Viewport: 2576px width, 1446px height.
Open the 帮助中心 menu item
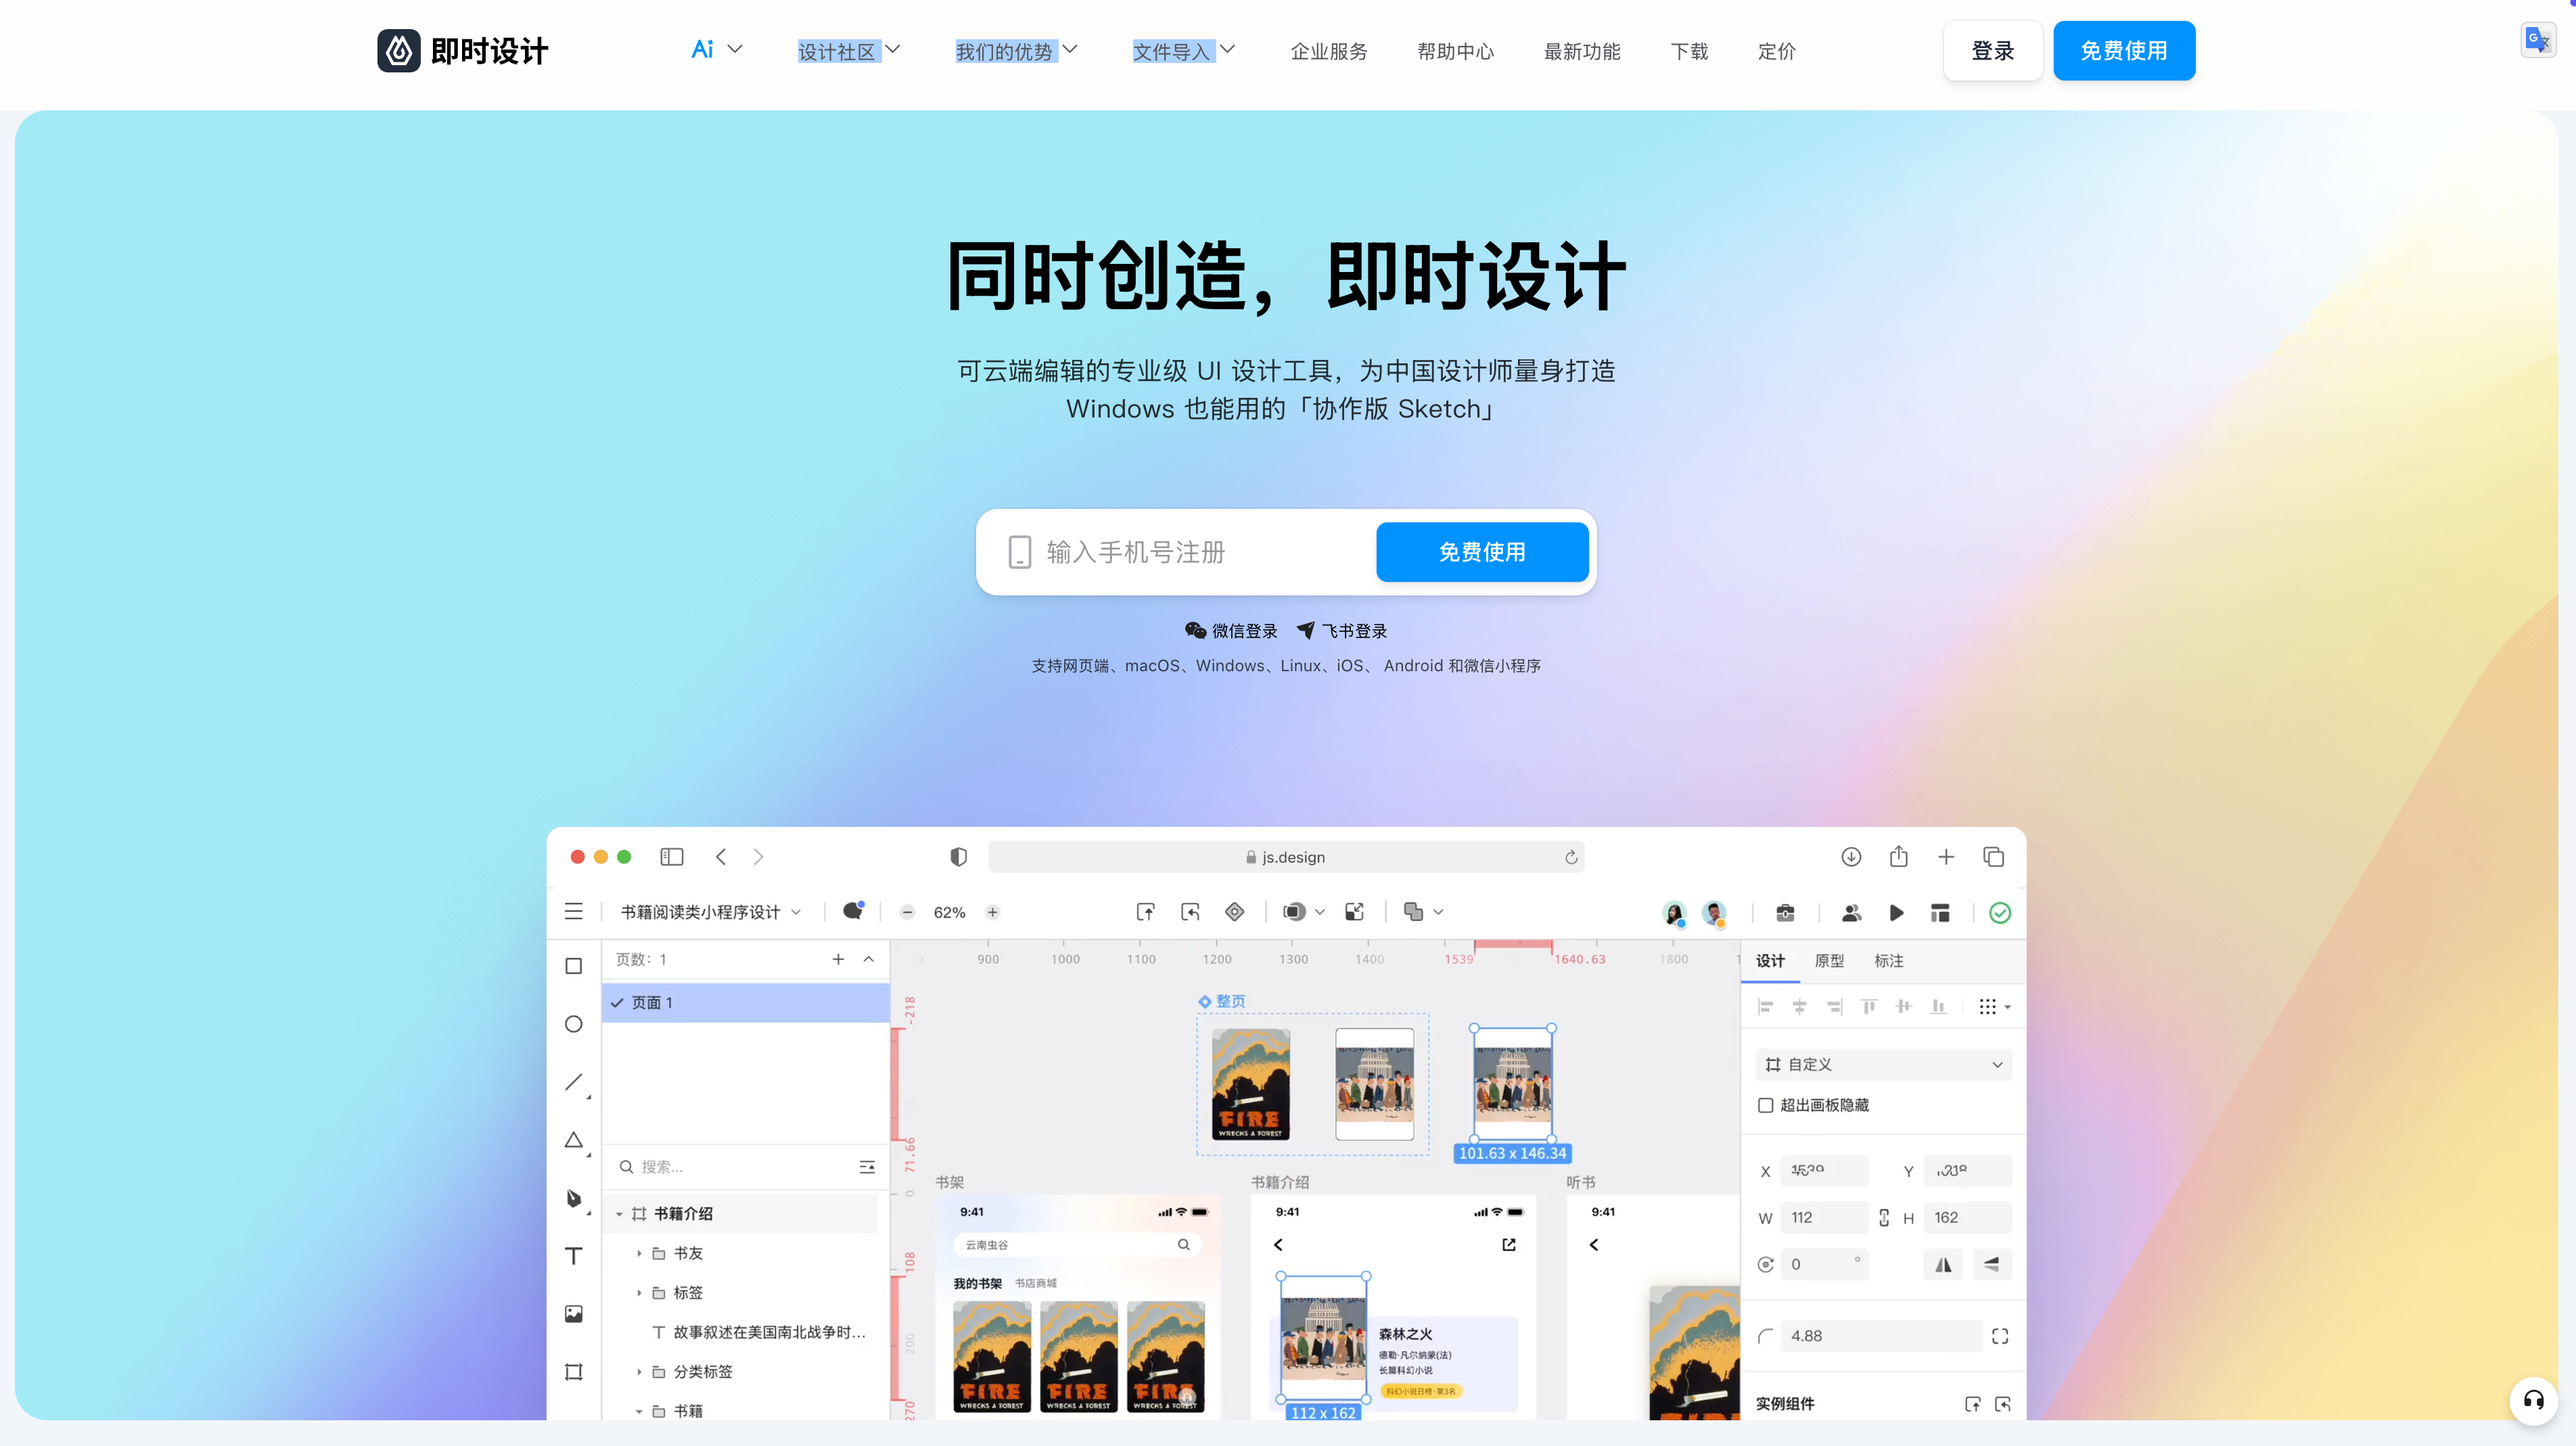tap(1456, 51)
